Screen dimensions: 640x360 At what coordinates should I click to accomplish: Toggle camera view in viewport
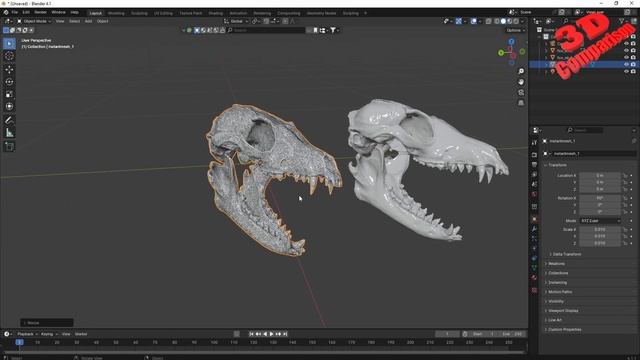(x=521, y=93)
